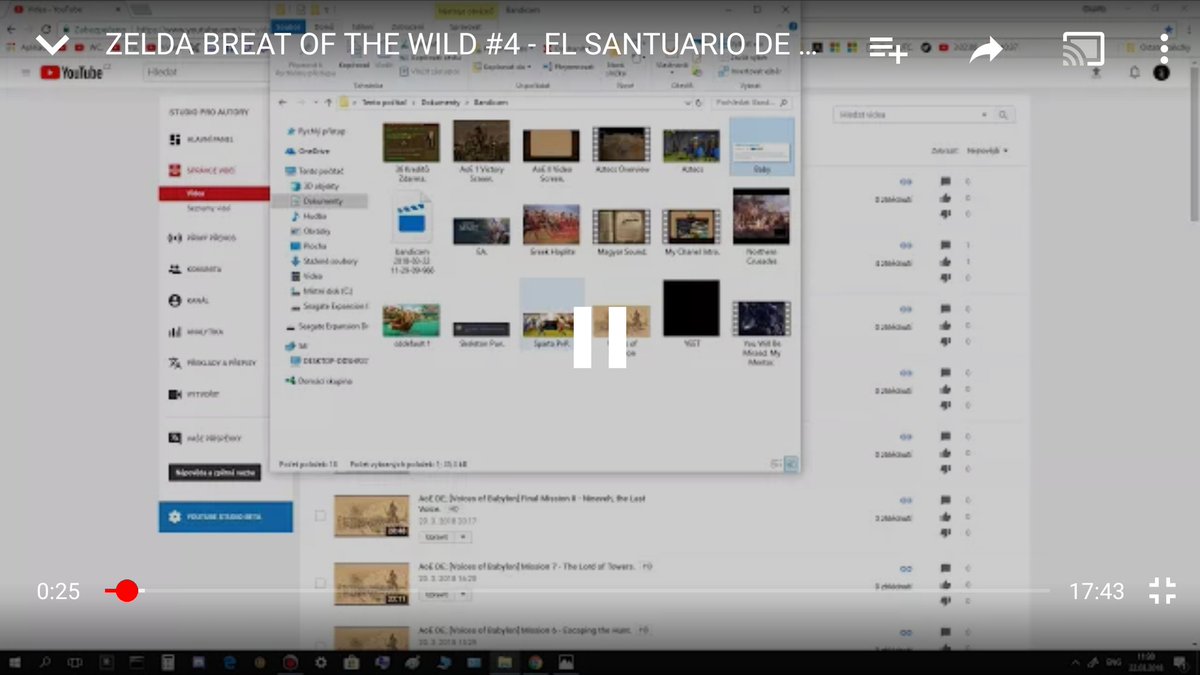Collapse the video player with the down chevron
The width and height of the screenshot is (1200, 675).
click(52, 44)
